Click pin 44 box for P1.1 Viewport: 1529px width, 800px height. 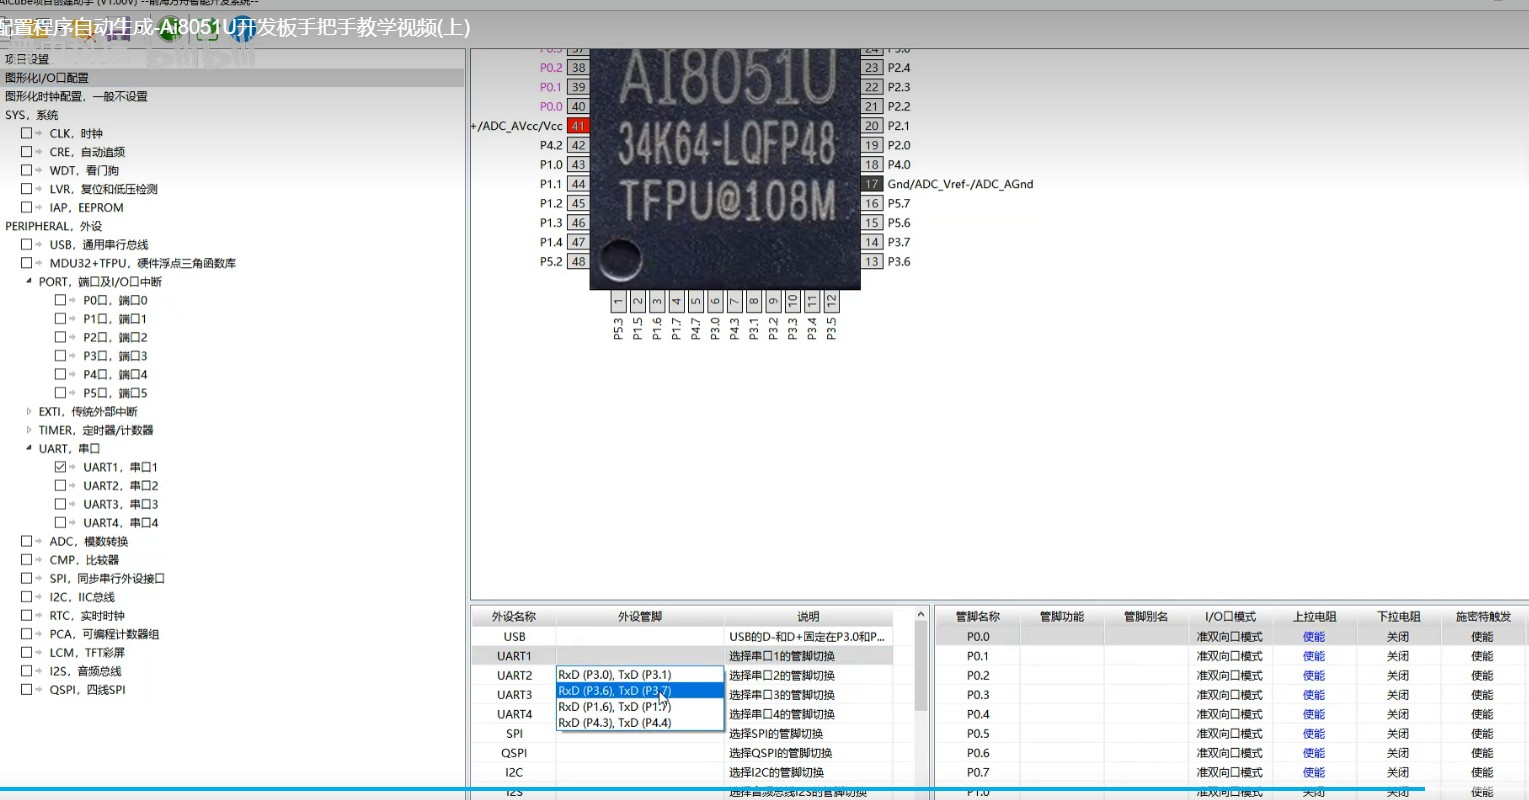[578, 184]
